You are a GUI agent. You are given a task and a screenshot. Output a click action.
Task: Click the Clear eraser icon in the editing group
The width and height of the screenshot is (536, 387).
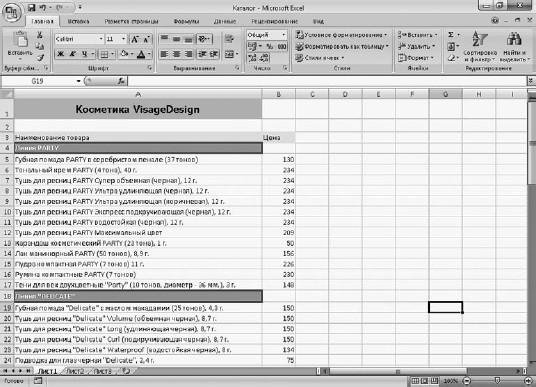[451, 58]
